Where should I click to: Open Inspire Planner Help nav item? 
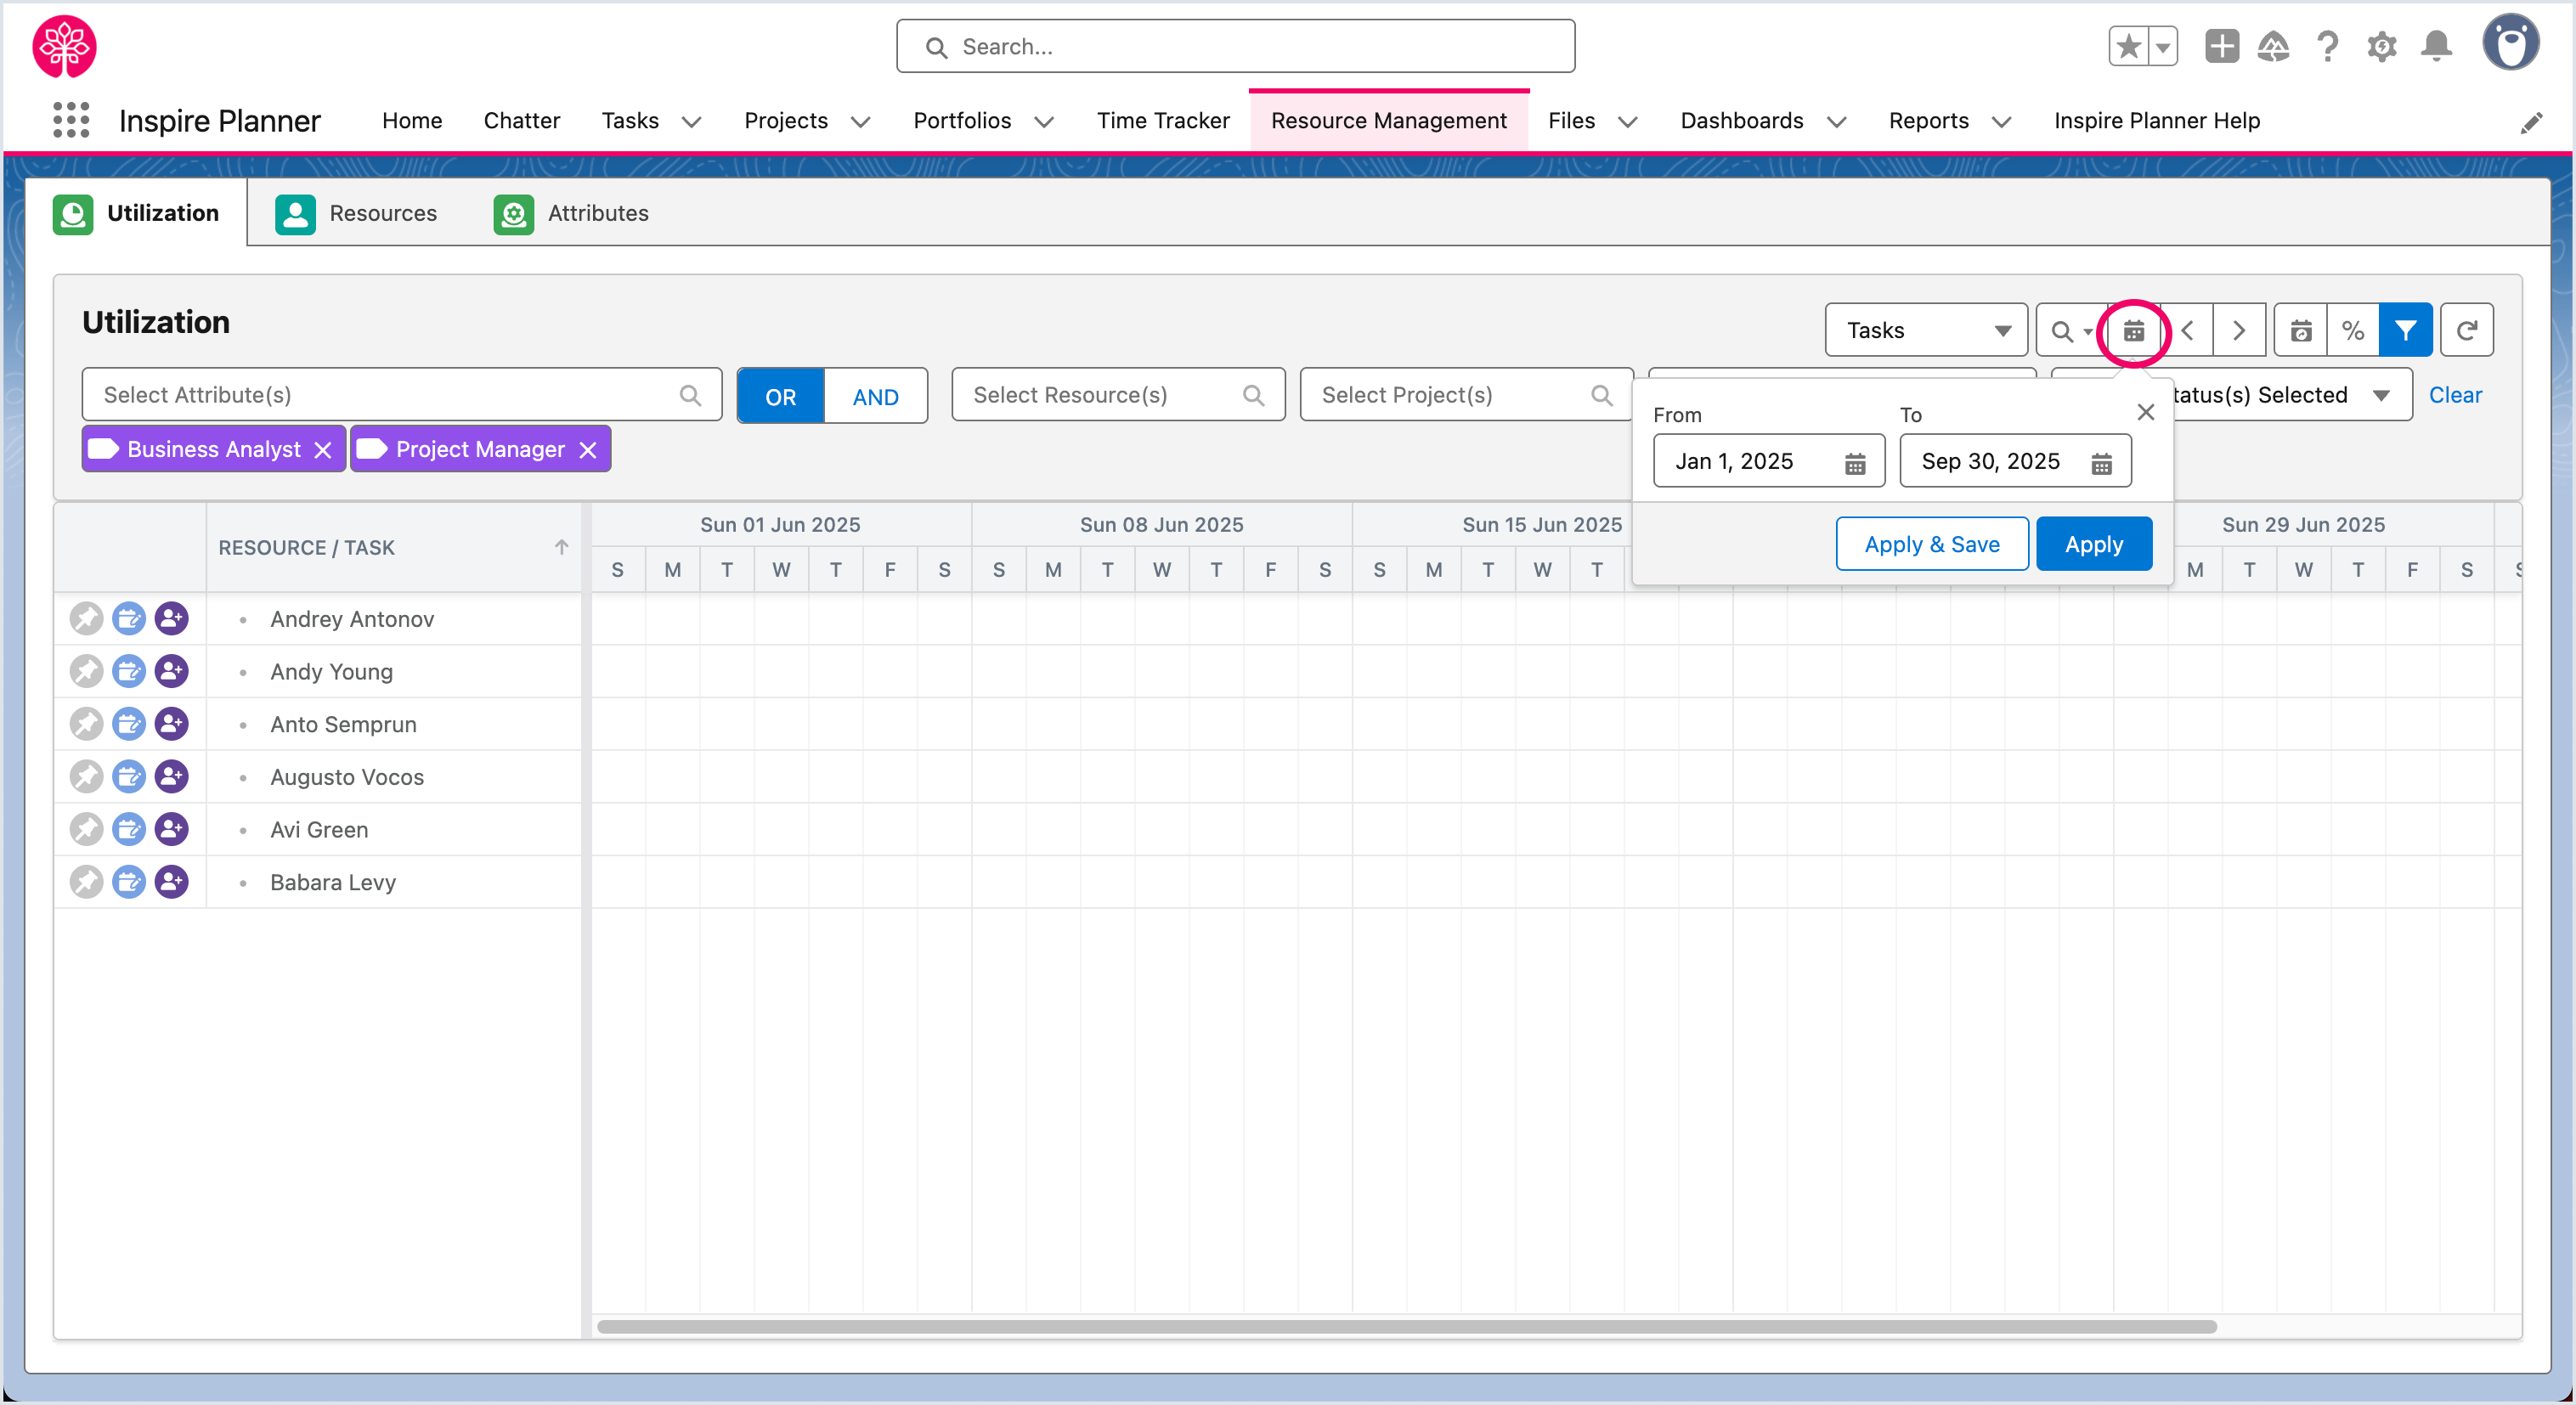click(2156, 121)
